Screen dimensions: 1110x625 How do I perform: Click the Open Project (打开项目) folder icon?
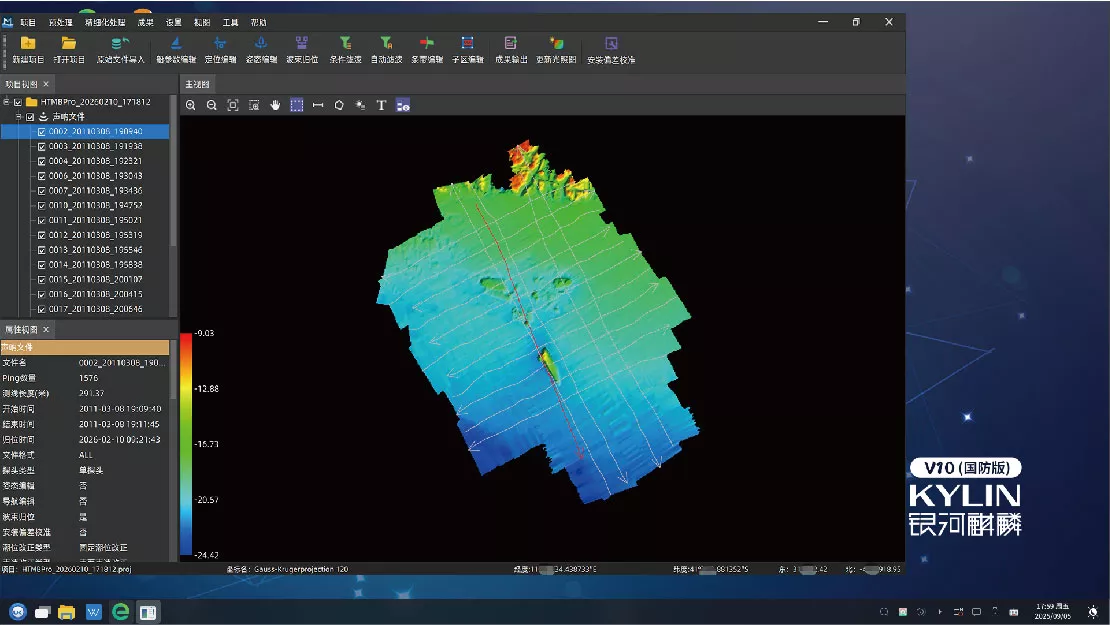tap(69, 44)
